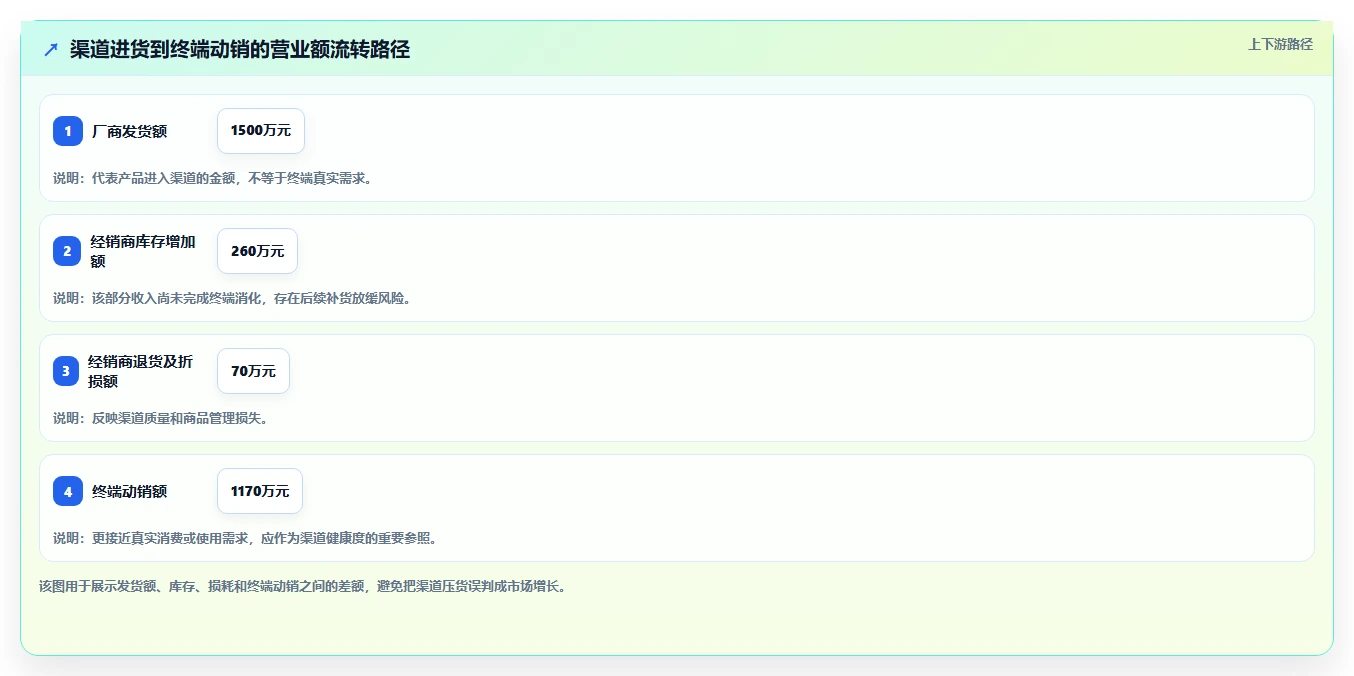Click the note 该部分收入尚未完成终端消化

click(176, 298)
